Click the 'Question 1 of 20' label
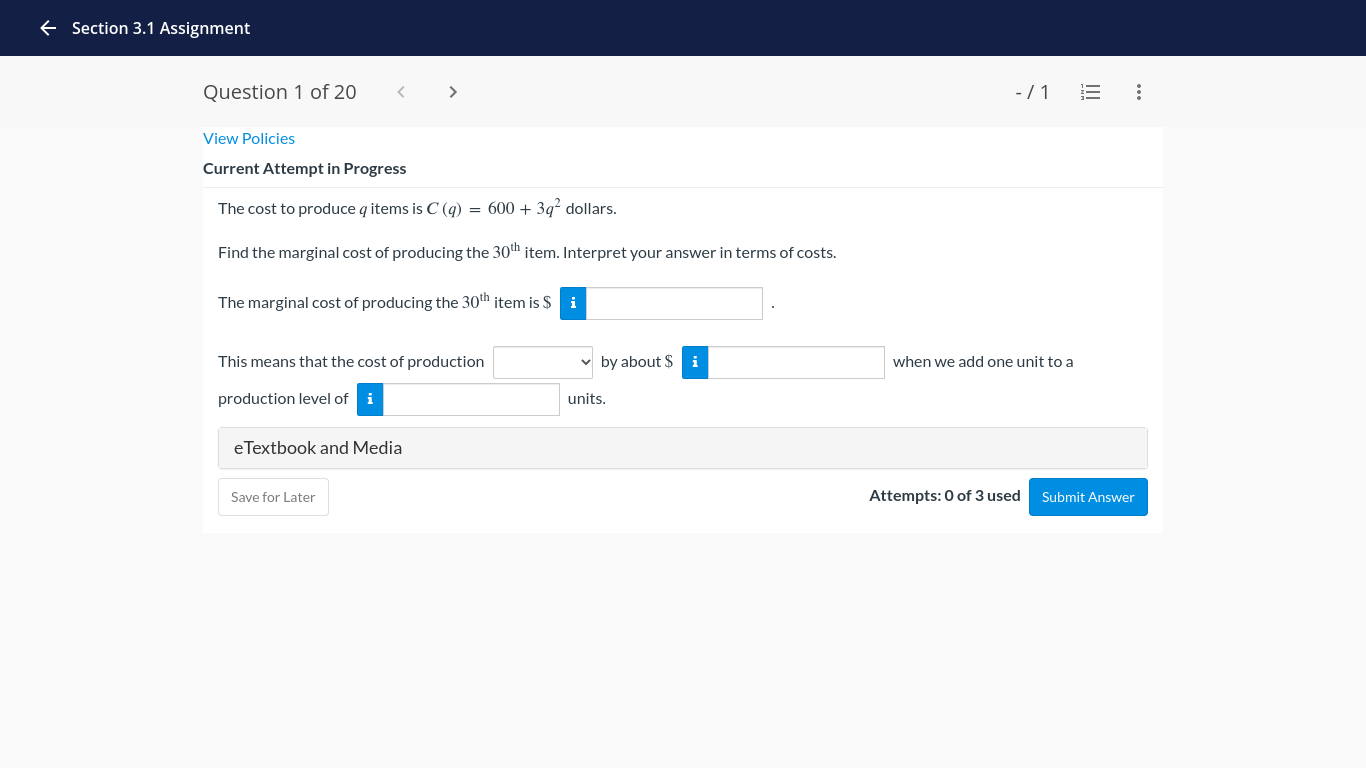The height and width of the screenshot is (768, 1366). pyautogui.click(x=279, y=91)
